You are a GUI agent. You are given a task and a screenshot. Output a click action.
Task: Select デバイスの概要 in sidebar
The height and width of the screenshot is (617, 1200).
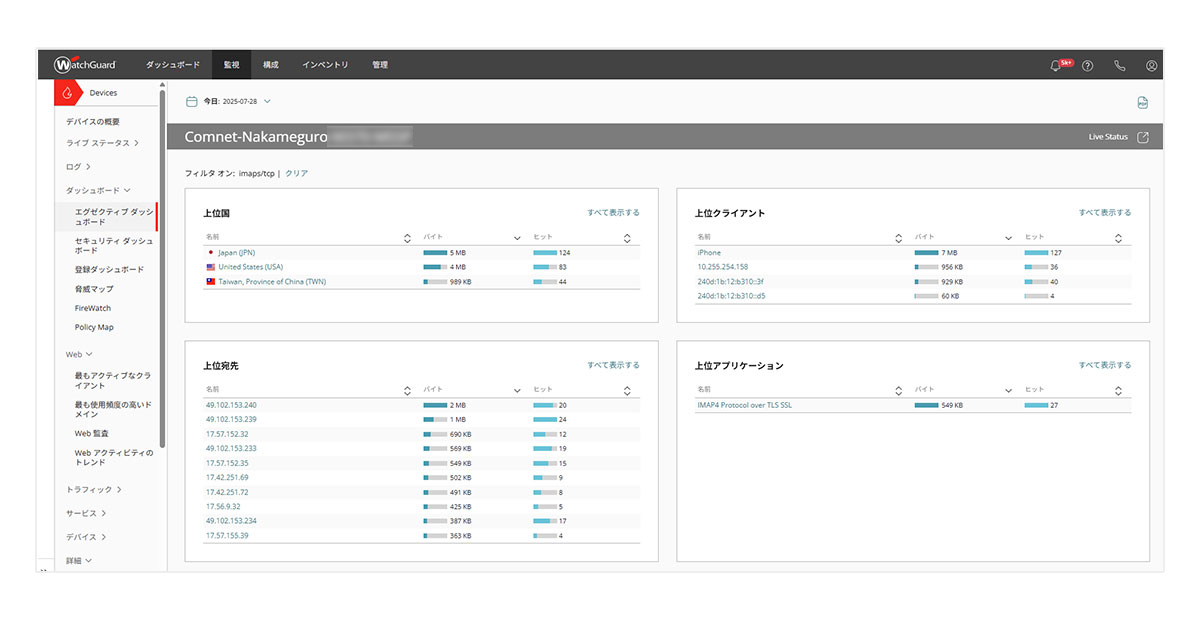[93, 121]
